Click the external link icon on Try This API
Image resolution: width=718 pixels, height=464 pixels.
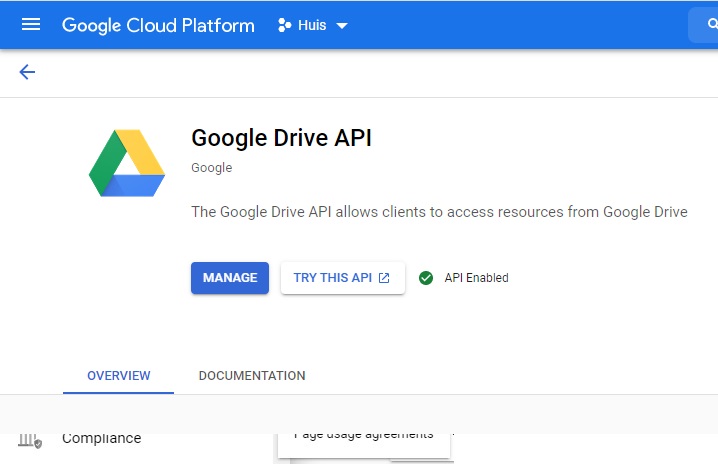click(384, 278)
